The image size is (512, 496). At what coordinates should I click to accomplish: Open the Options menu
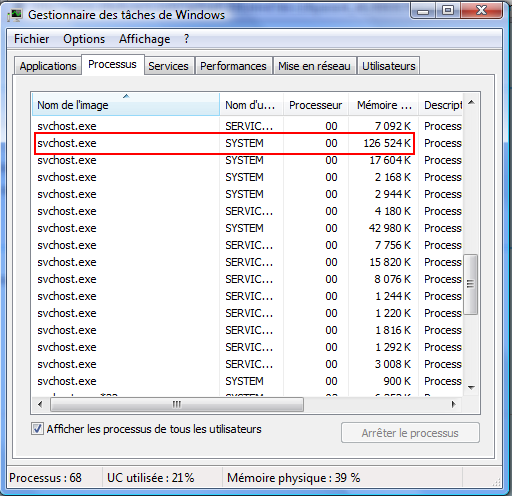pos(84,39)
